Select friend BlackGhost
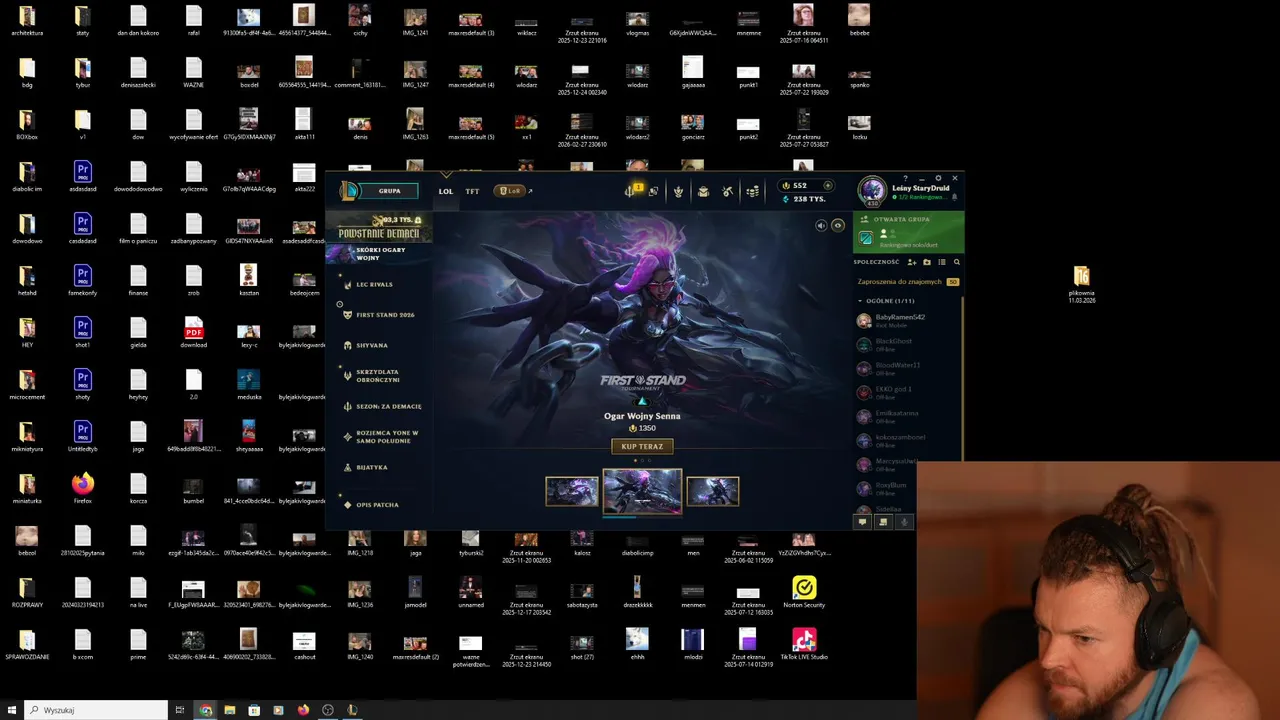The width and height of the screenshot is (1280, 720). point(906,344)
